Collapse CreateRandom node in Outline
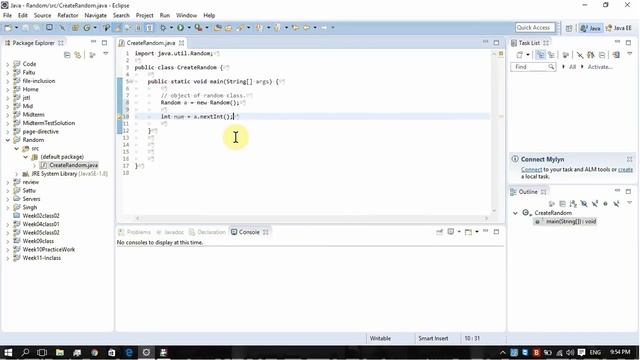 click(515, 213)
